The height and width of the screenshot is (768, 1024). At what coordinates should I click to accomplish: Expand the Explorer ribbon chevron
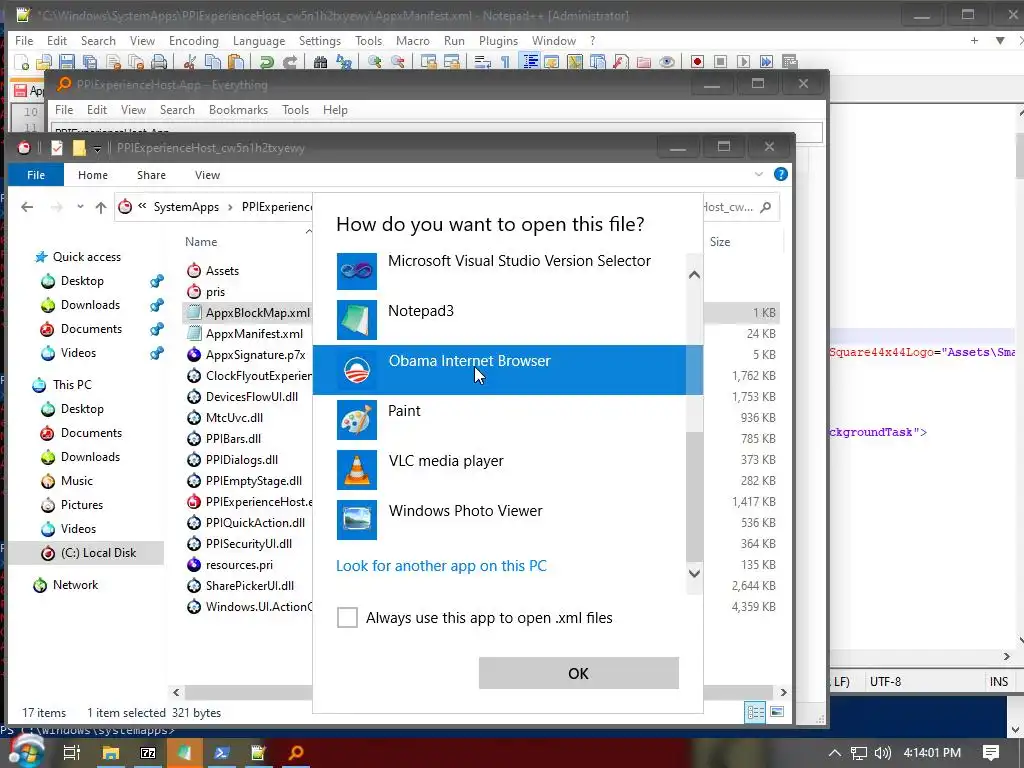point(758,174)
